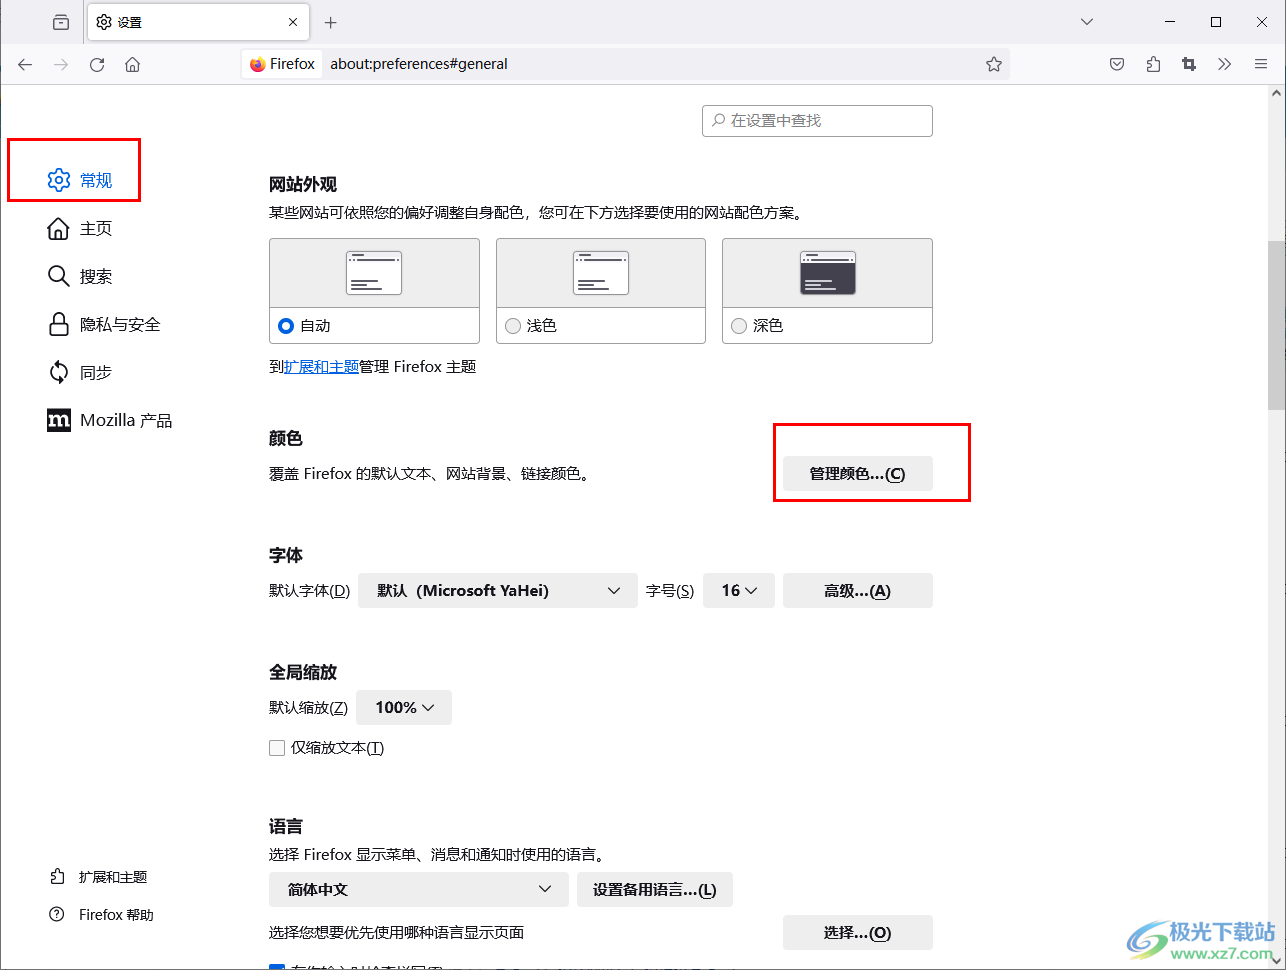Click the Firefox identity icon in address bar

click(x=283, y=64)
